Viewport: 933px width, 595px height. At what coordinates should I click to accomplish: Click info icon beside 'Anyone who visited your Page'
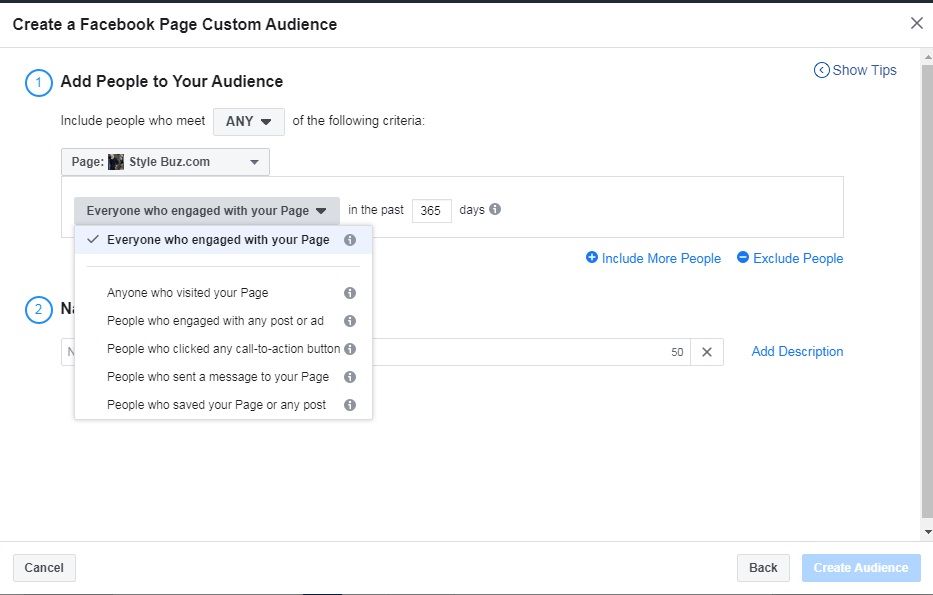coord(350,293)
